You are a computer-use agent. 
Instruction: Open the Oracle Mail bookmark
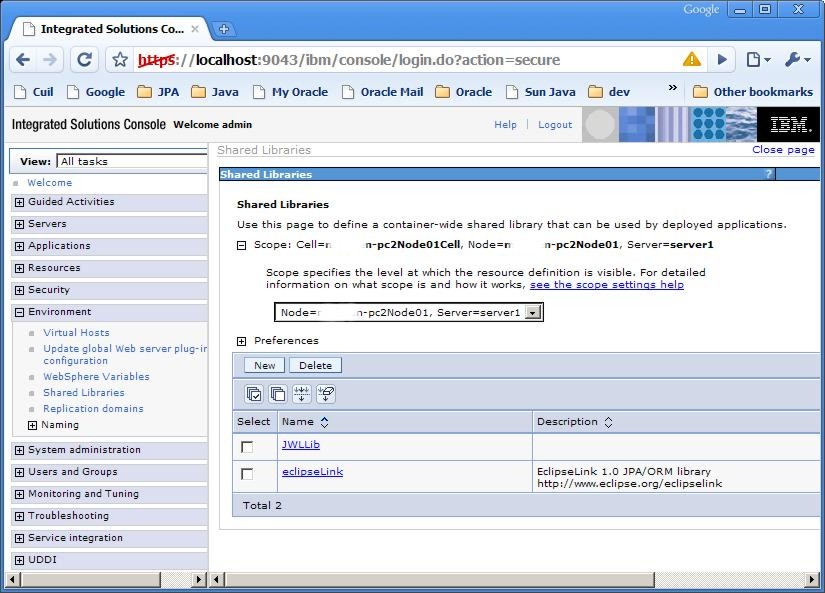383,92
